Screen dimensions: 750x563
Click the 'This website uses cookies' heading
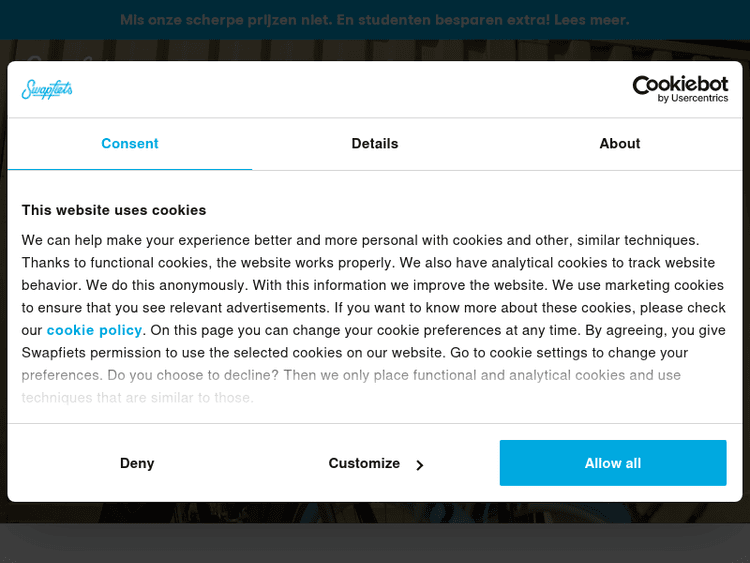point(114,210)
